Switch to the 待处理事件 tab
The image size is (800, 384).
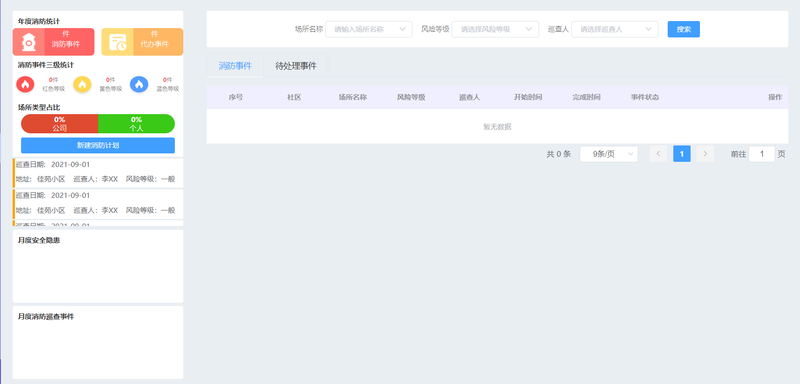[x=296, y=66]
